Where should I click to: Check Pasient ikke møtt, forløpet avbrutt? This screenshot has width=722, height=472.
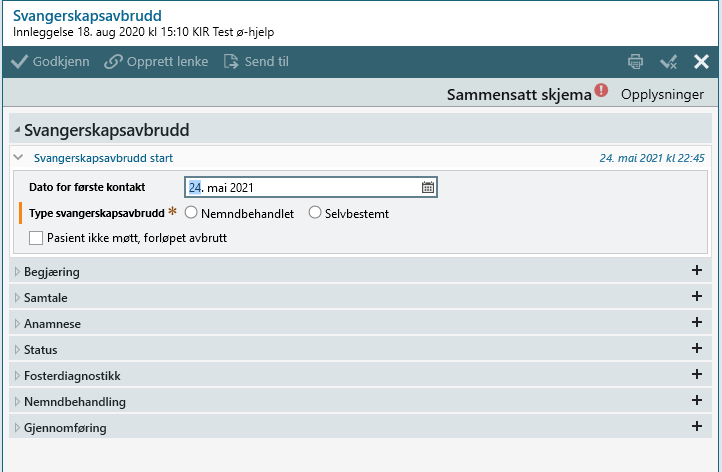(x=36, y=238)
